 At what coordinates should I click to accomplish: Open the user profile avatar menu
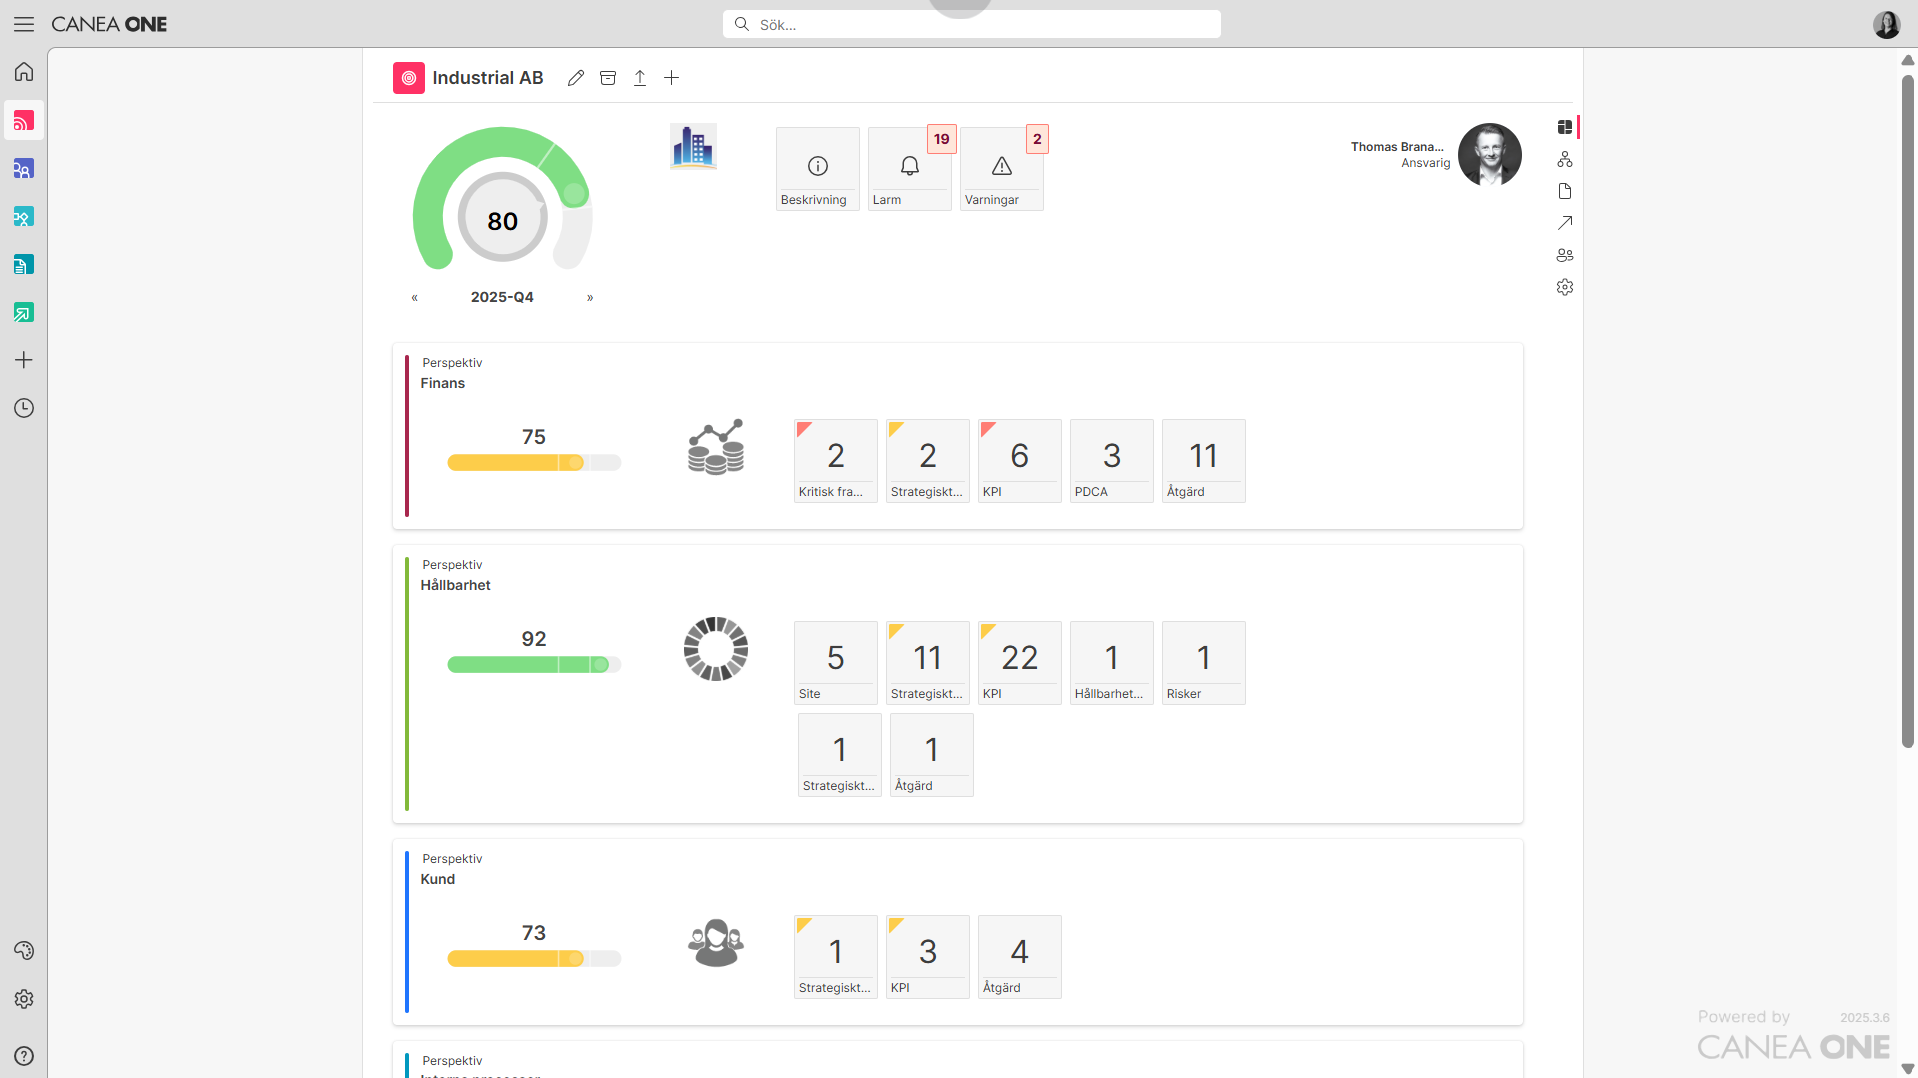(x=1886, y=24)
